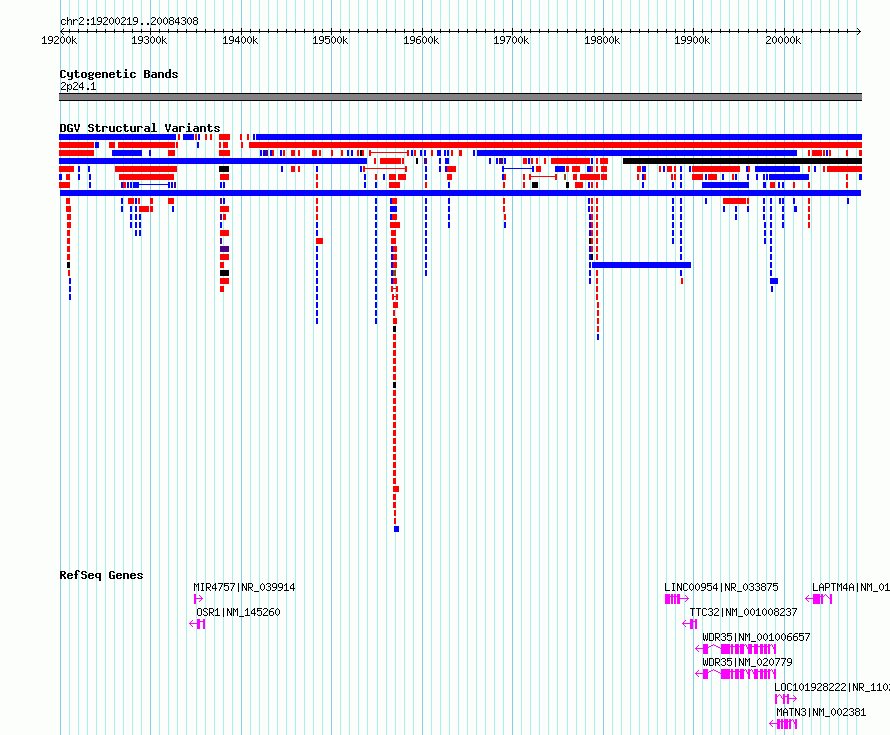This screenshot has width=890, height=735.
Task: Click the WDR35|NM_020779 label
Action: (x=747, y=662)
